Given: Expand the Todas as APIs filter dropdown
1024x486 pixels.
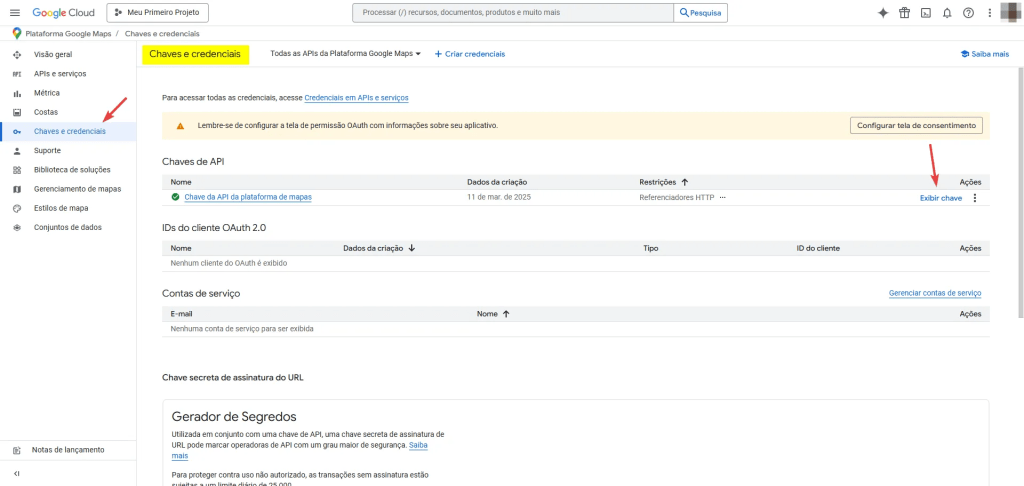Looking at the screenshot, I should pos(346,54).
